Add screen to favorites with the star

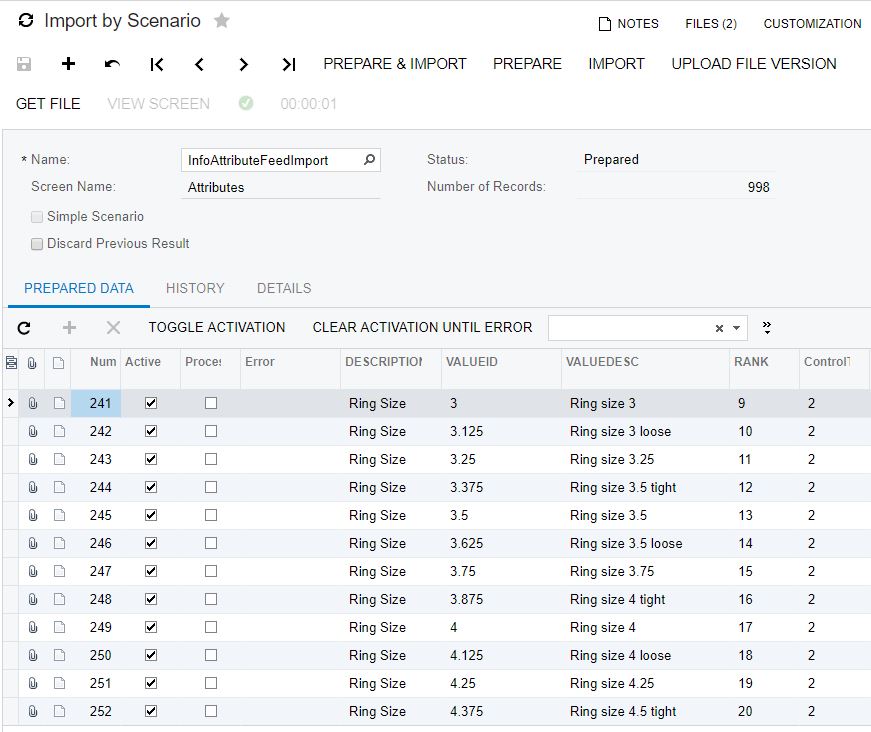(222, 21)
